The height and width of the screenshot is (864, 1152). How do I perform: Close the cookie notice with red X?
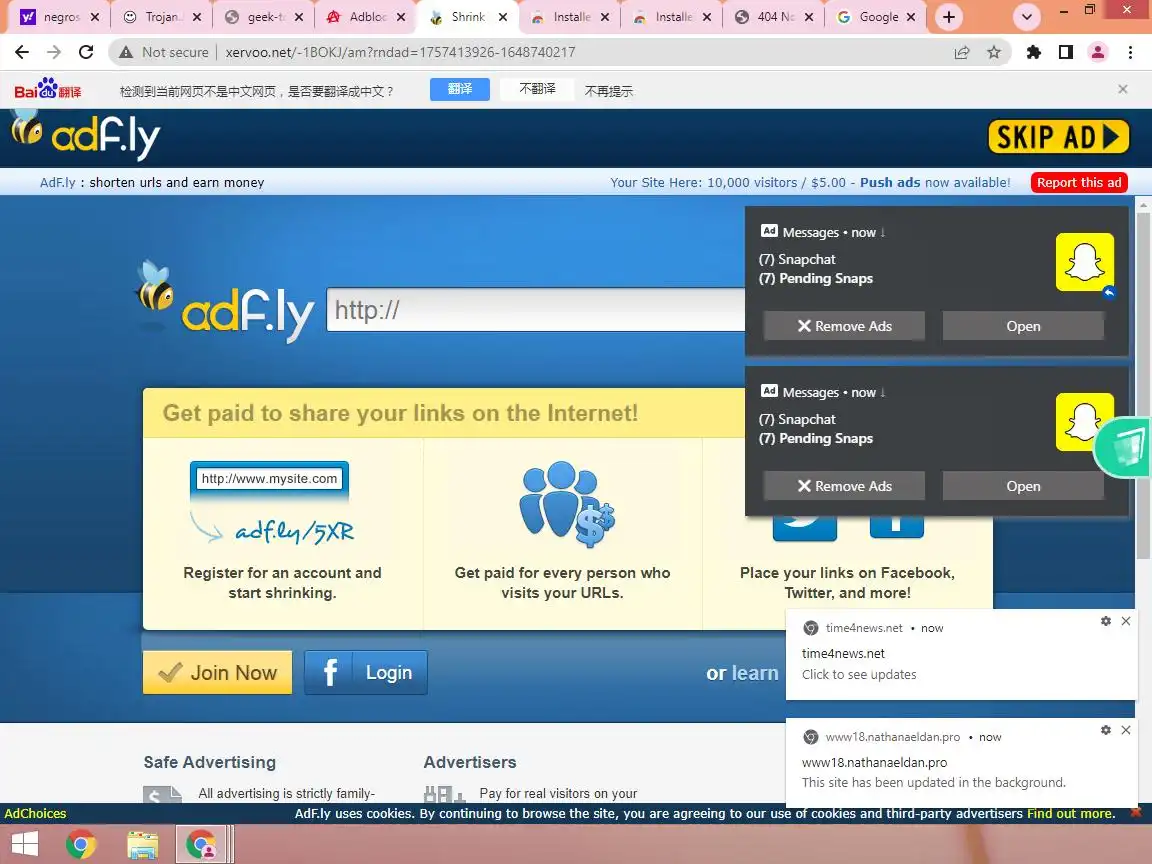(x=1136, y=813)
